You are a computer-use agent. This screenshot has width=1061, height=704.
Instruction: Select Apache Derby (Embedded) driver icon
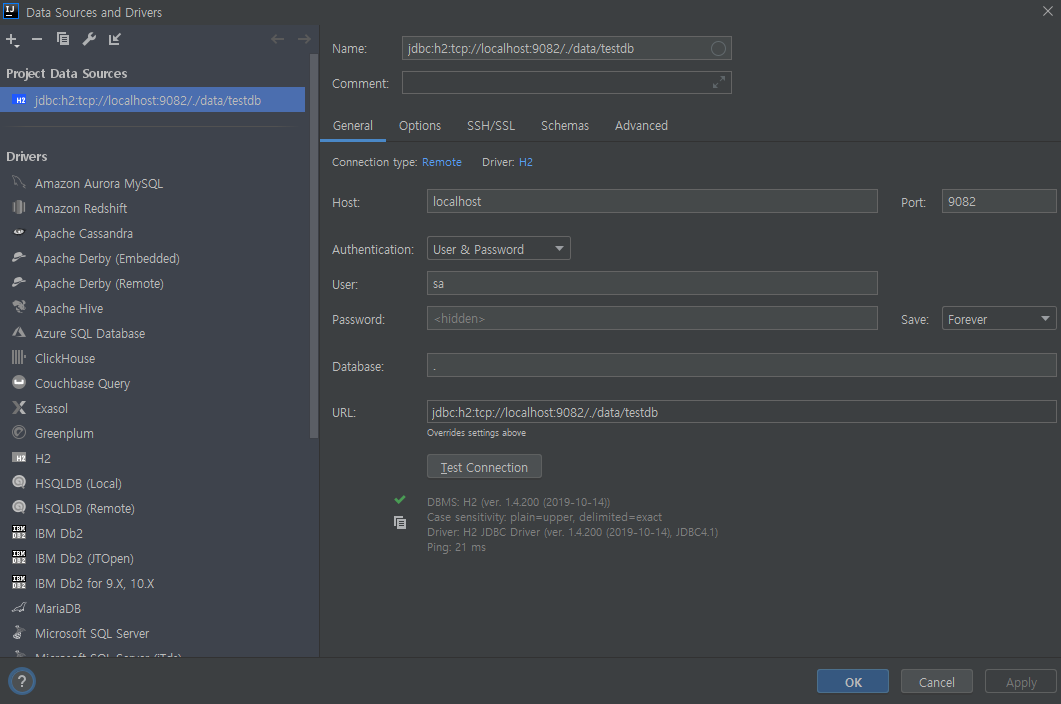(19, 258)
